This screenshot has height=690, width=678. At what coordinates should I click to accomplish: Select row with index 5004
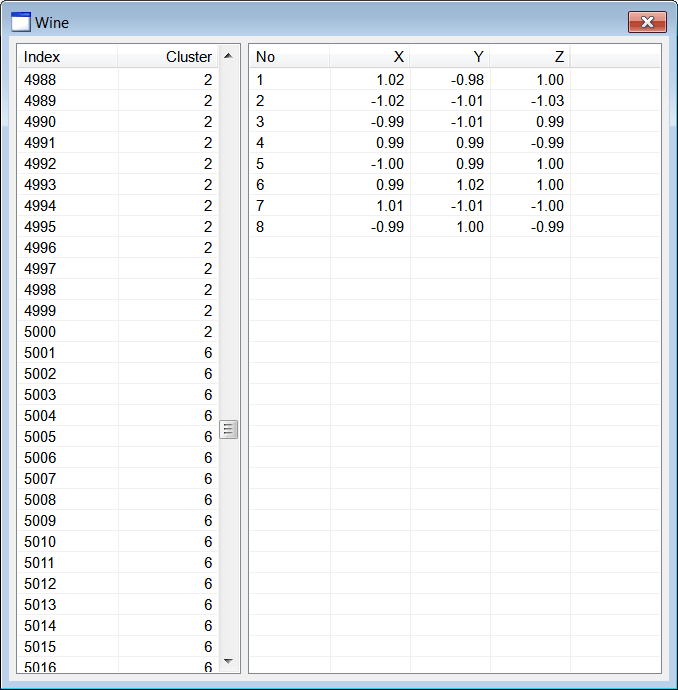coord(118,415)
